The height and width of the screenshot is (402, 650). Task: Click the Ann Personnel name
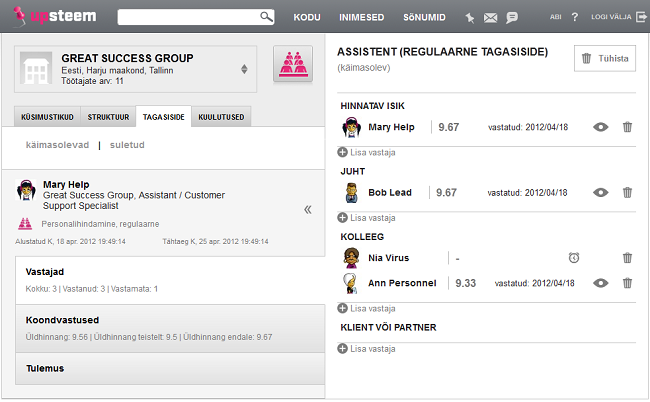(x=402, y=283)
